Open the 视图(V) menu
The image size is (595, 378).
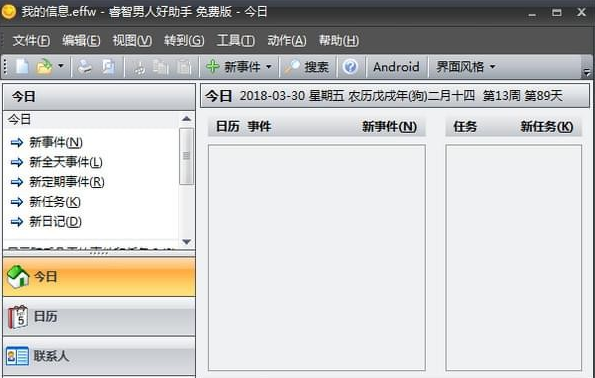132,40
